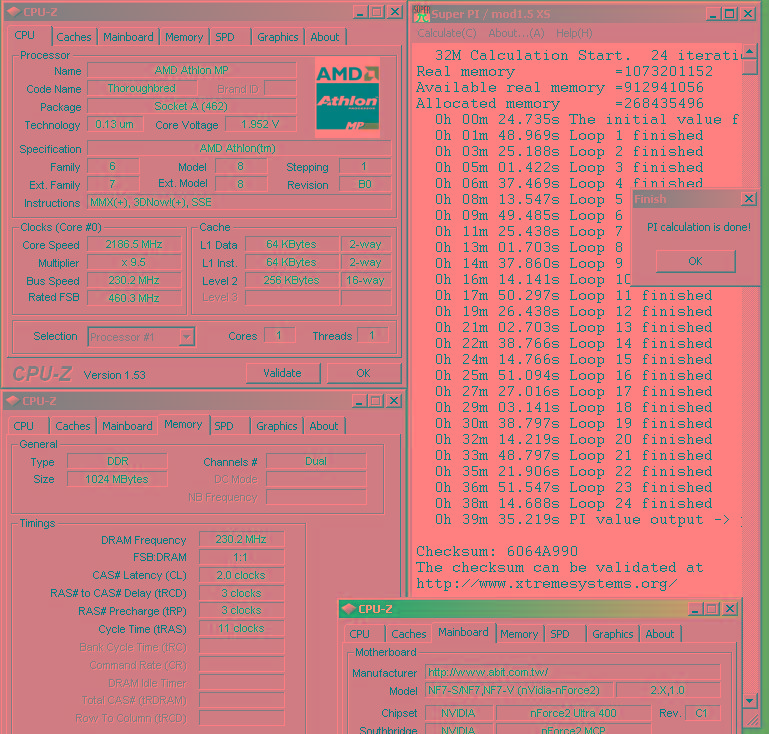
Task: Click Mainboard window CPU-Z title icon
Action: [349, 609]
